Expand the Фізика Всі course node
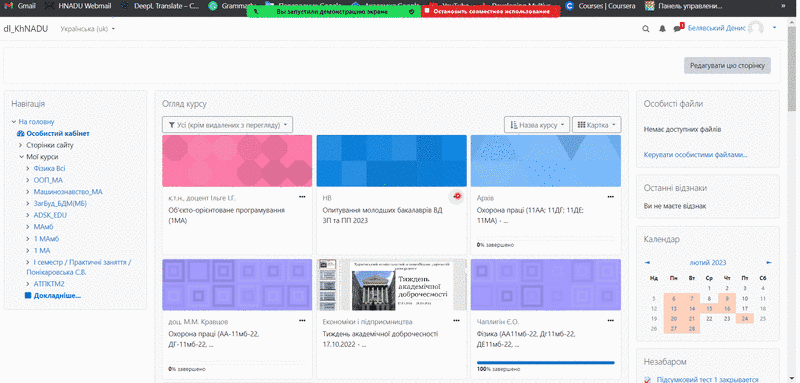This screenshot has height=383, width=800. pos(28,168)
